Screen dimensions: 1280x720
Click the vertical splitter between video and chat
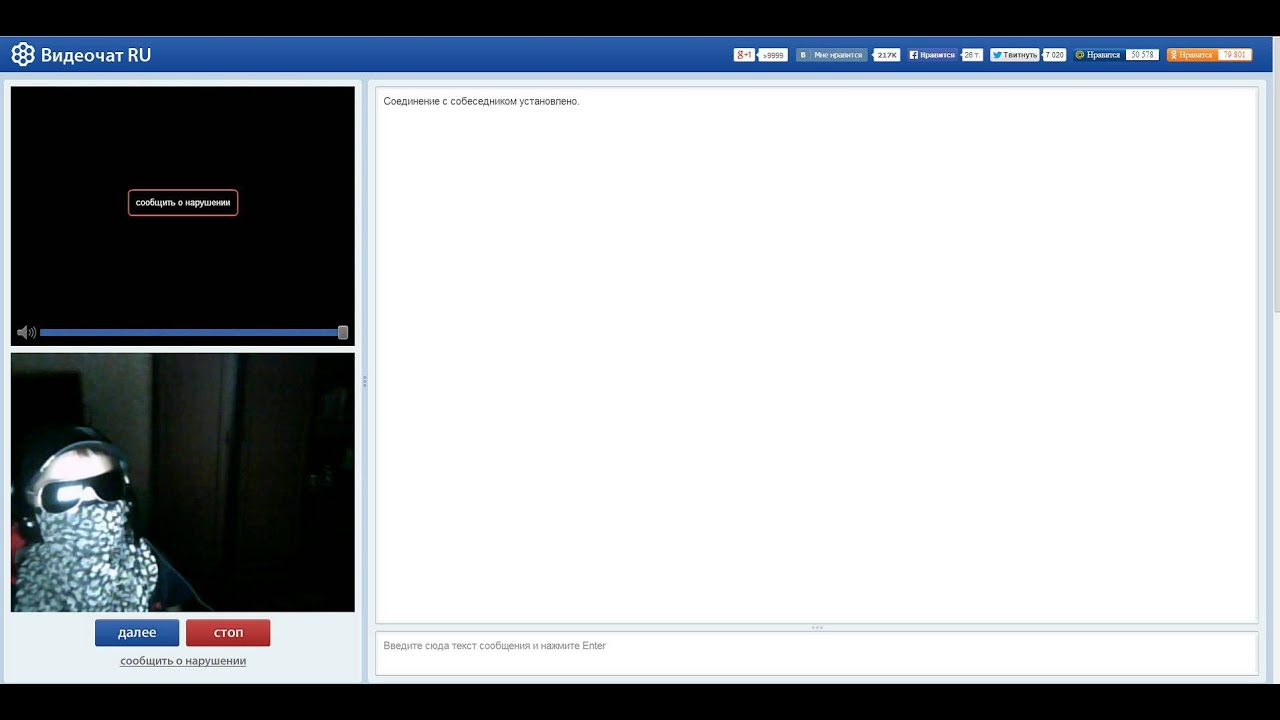pyautogui.click(x=365, y=381)
